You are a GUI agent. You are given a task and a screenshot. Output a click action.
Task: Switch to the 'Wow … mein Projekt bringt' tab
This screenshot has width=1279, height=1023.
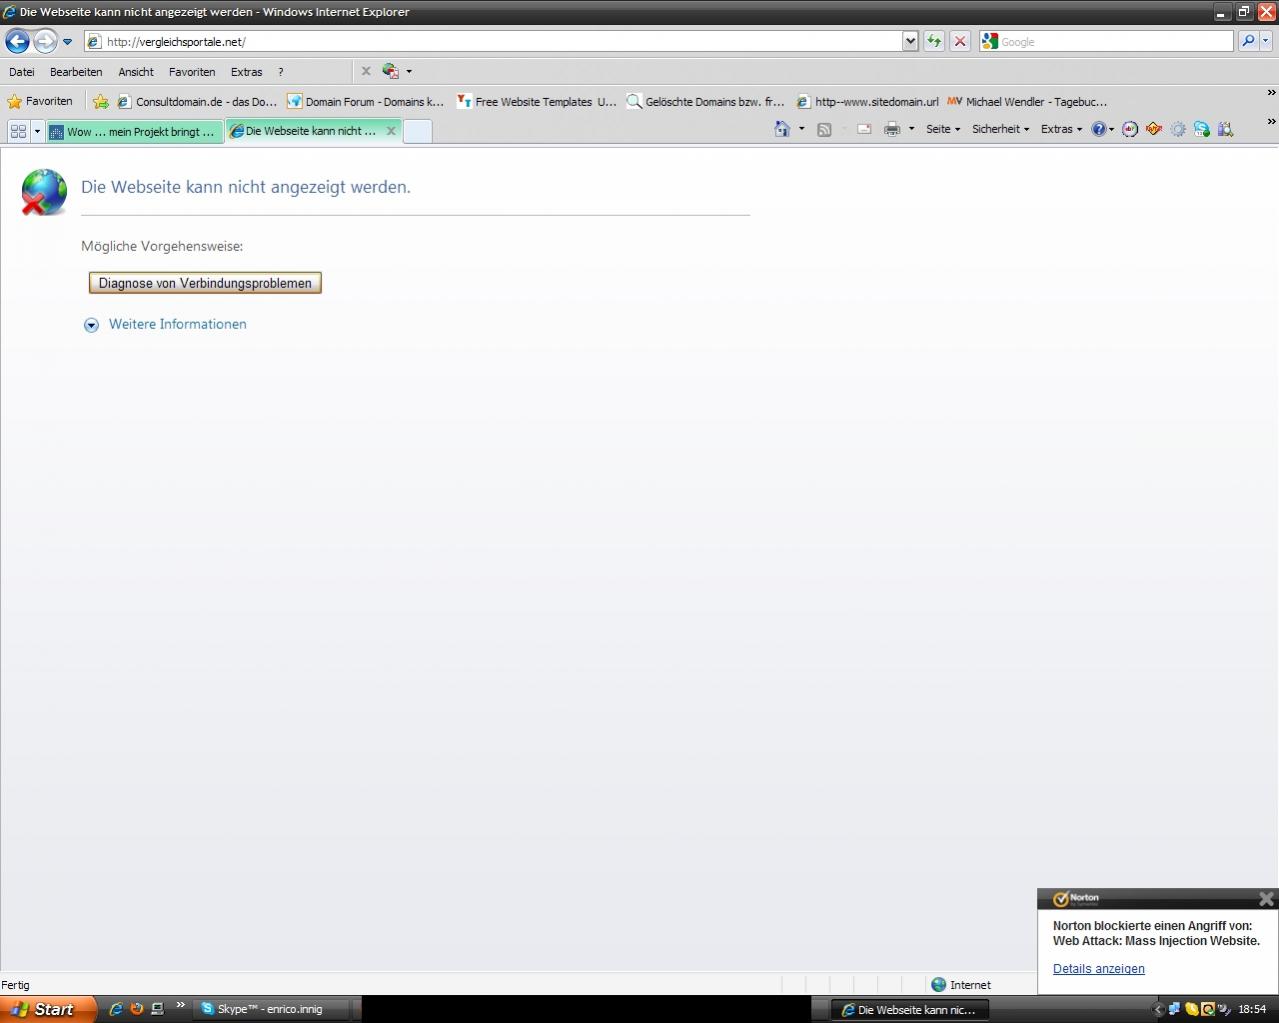pos(133,131)
